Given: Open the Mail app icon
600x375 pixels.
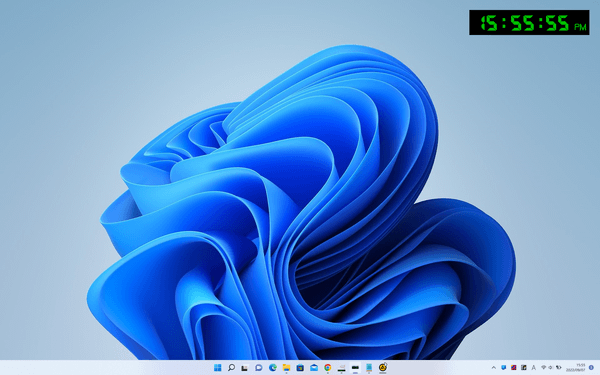Looking at the screenshot, I should tap(314, 368).
